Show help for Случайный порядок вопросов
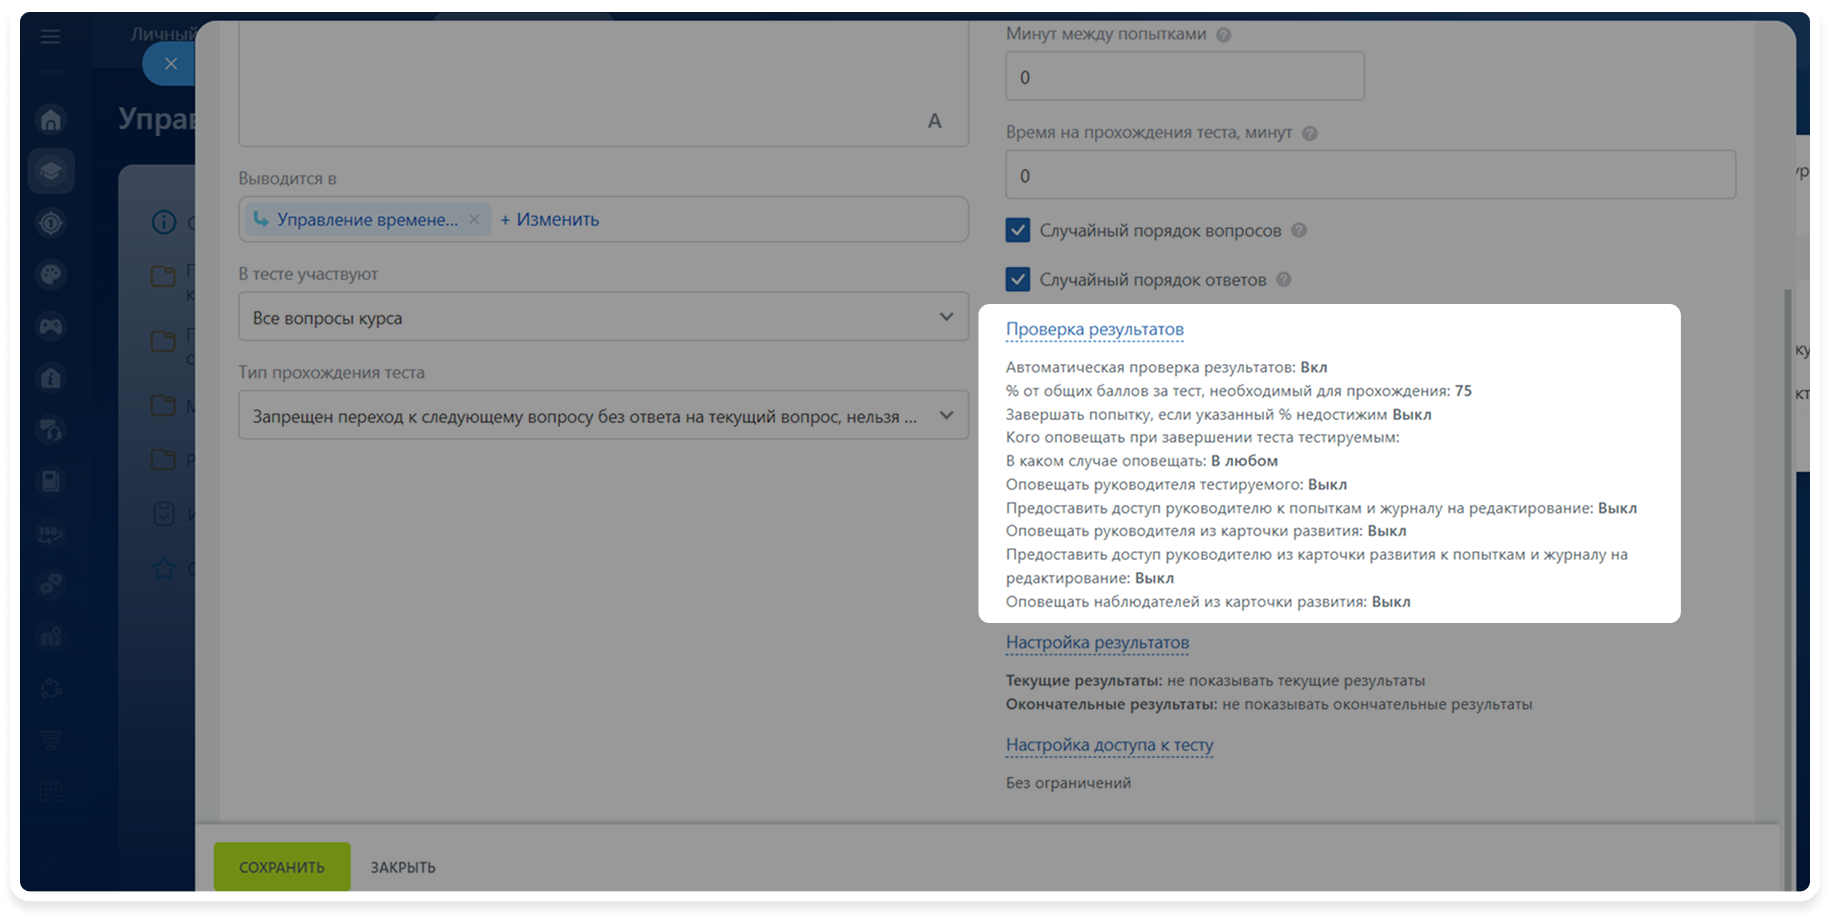Image resolution: width=1830 pixels, height=920 pixels. pos(1298,230)
